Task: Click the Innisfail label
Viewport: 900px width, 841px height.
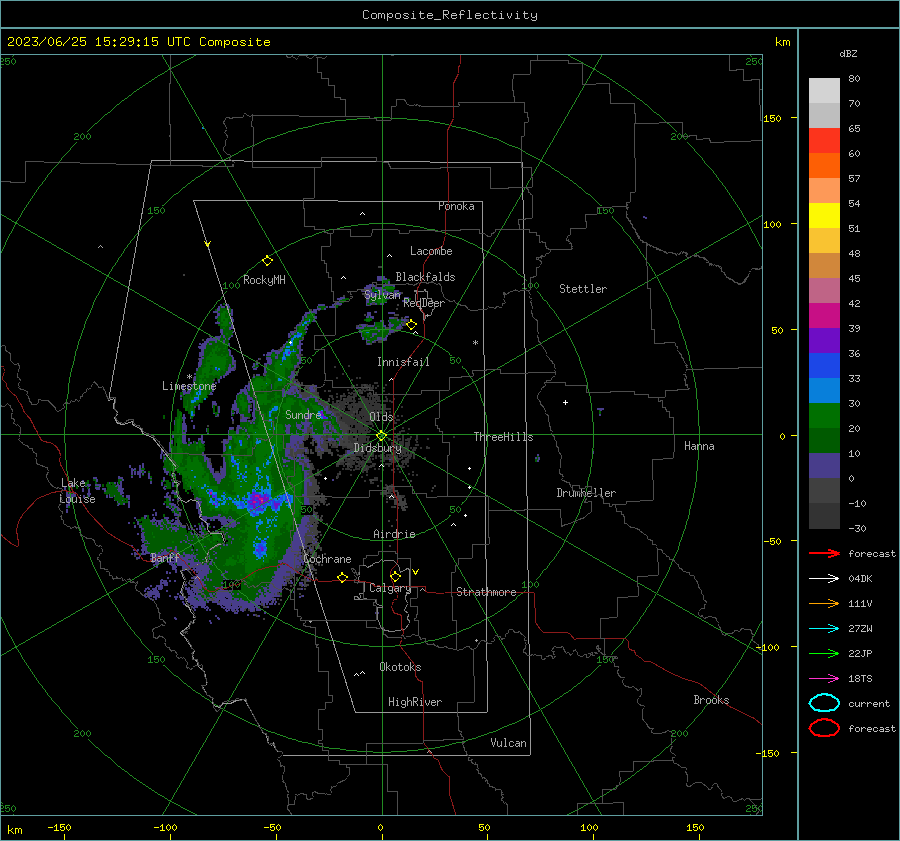Action: coord(403,362)
